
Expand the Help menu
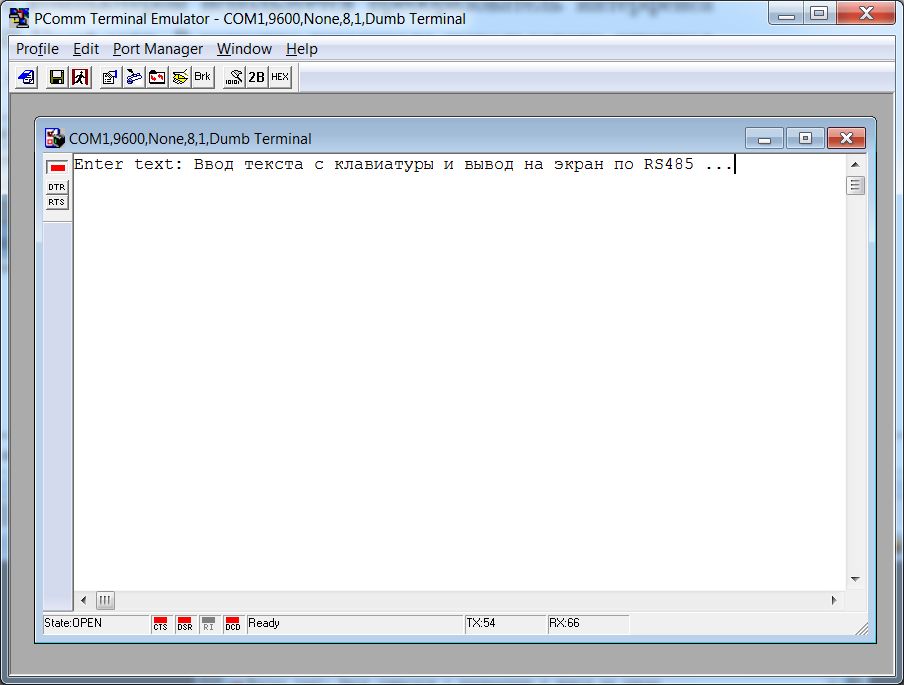301,49
